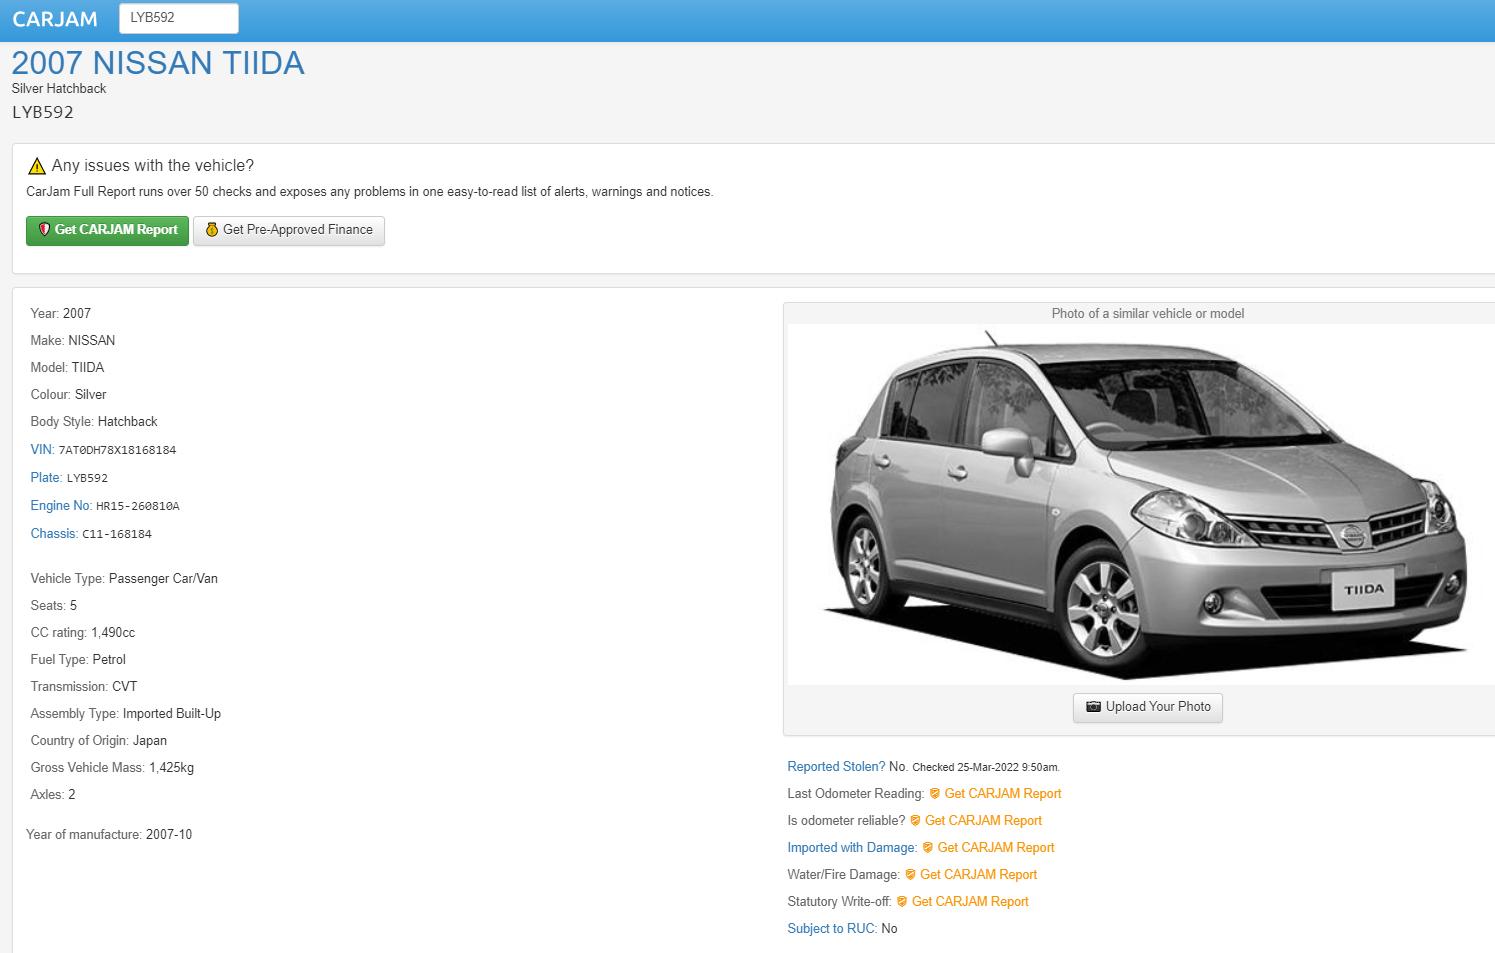Get CARJAM Report for Statutory Write-off
The width and height of the screenshot is (1495, 953).
[970, 901]
